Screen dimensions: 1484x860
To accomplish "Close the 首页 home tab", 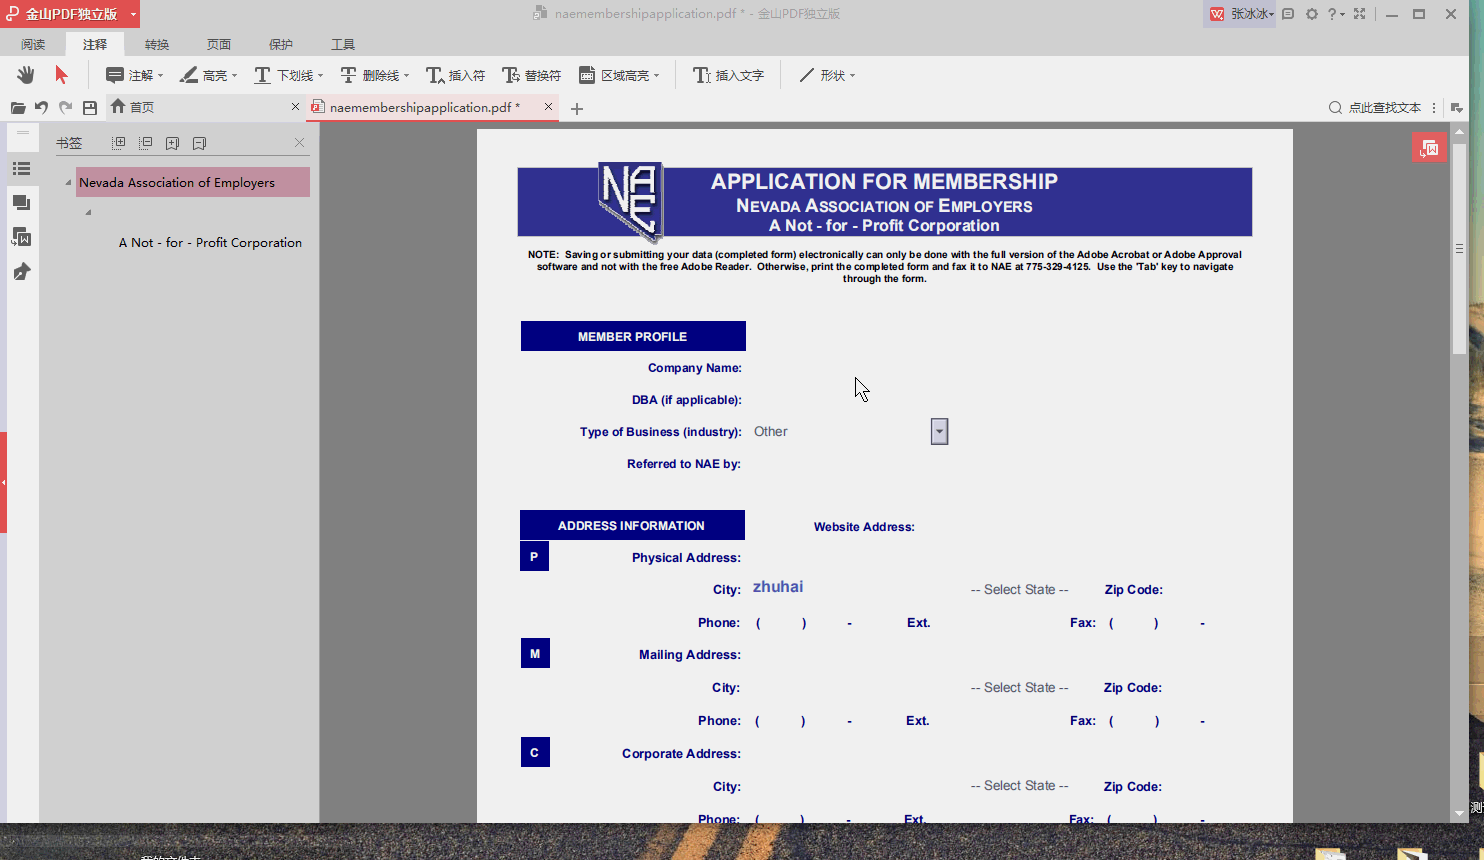I will 295,106.
